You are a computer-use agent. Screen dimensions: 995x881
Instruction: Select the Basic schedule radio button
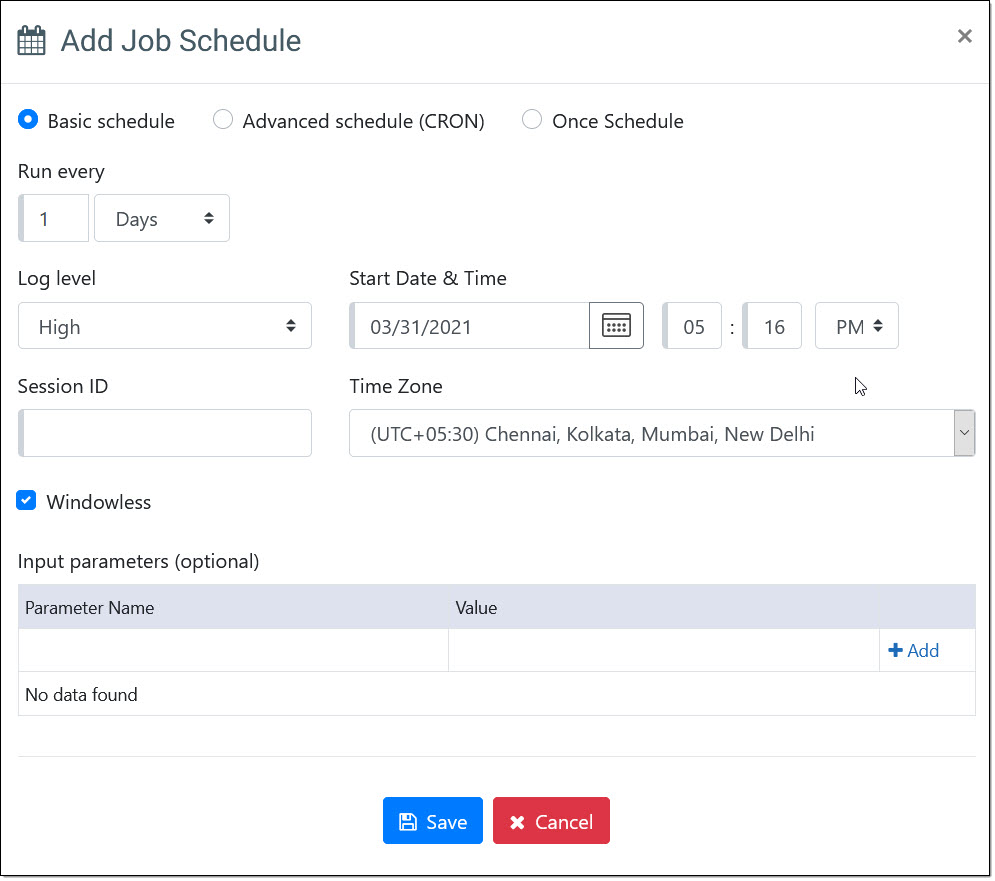(28, 119)
